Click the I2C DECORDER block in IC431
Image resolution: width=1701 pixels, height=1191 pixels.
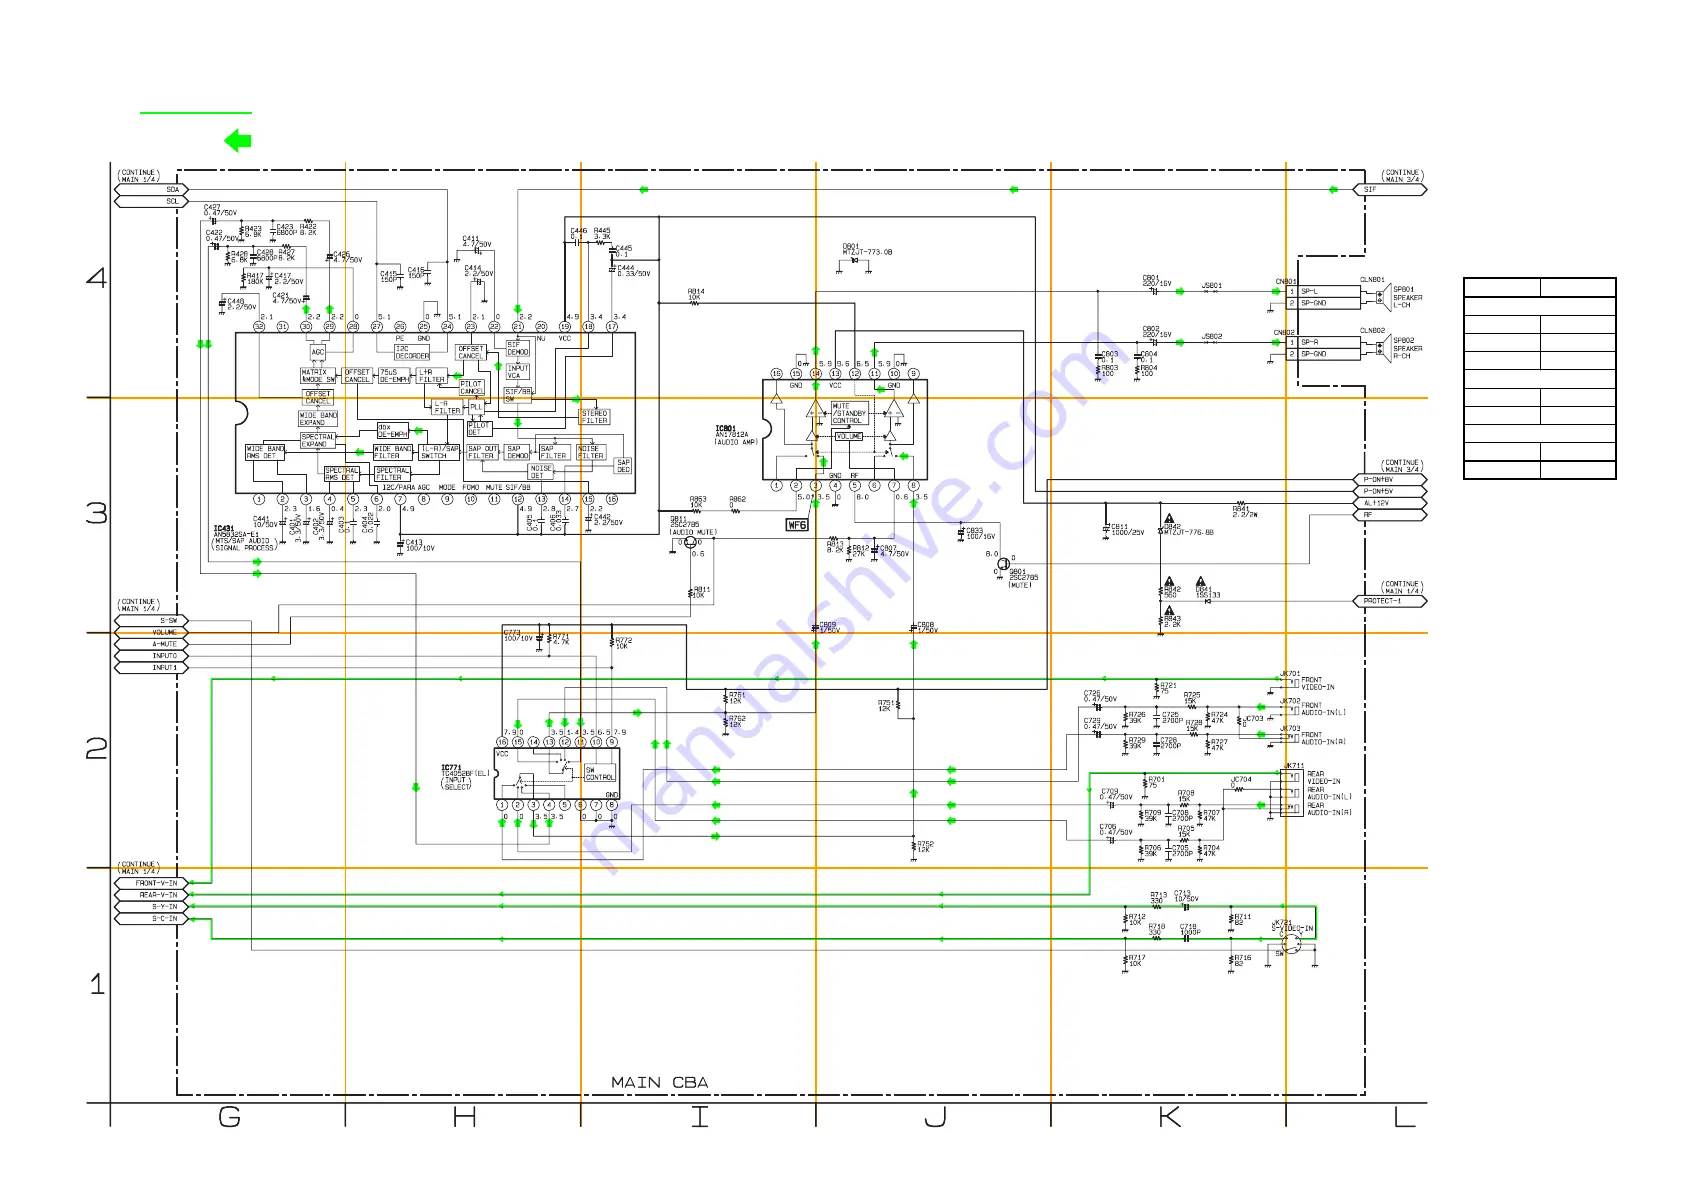411,353
